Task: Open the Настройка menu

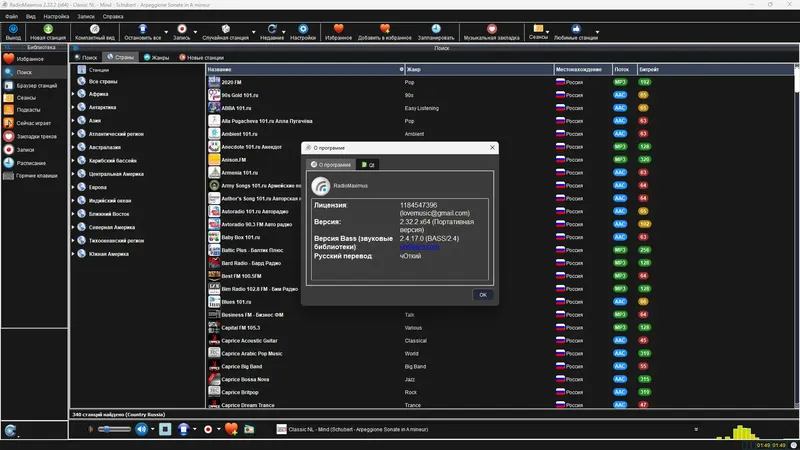Action: click(x=56, y=16)
